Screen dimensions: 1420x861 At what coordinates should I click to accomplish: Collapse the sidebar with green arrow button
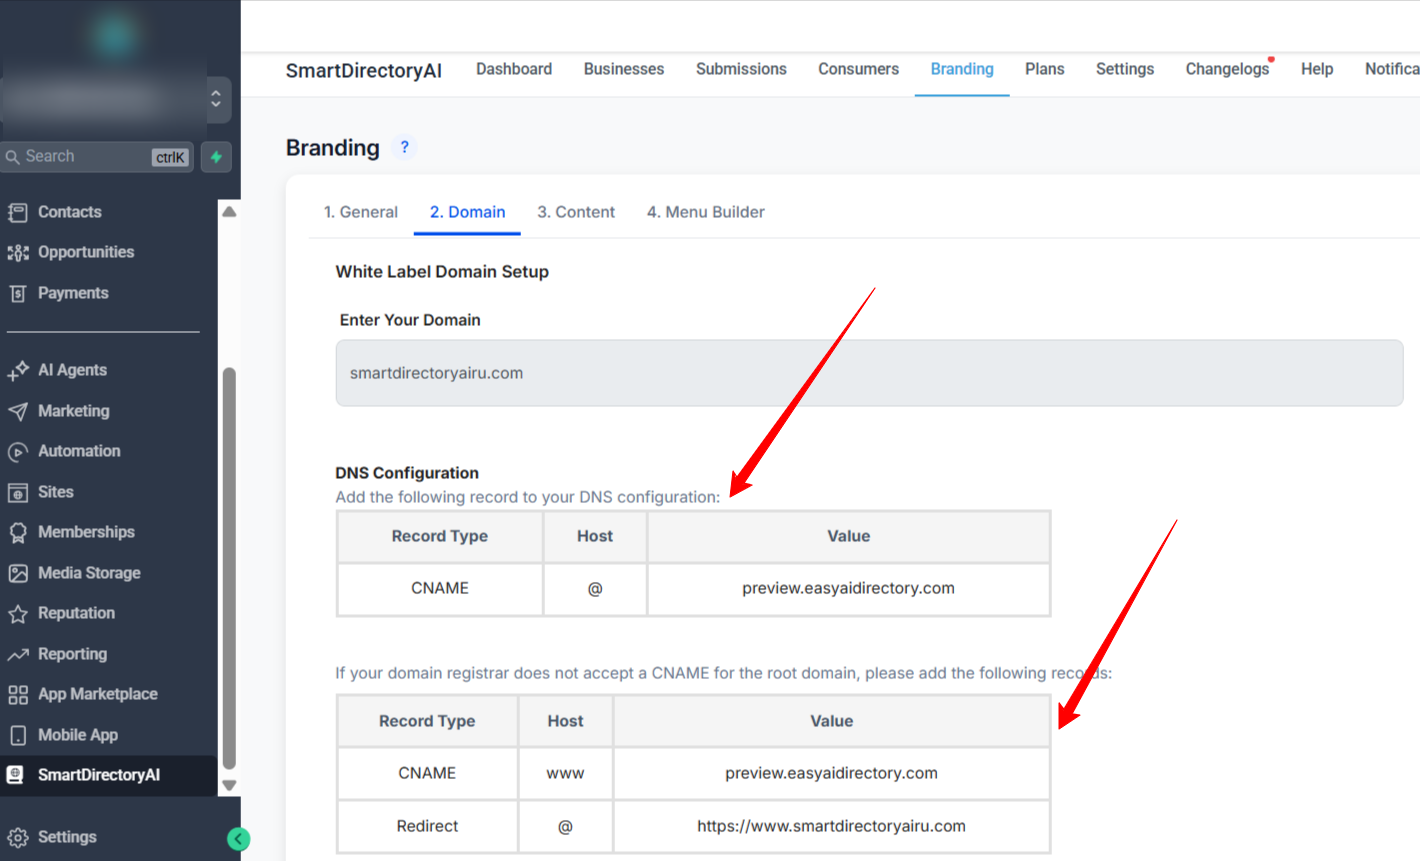pyautogui.click(x=238, y=839)
